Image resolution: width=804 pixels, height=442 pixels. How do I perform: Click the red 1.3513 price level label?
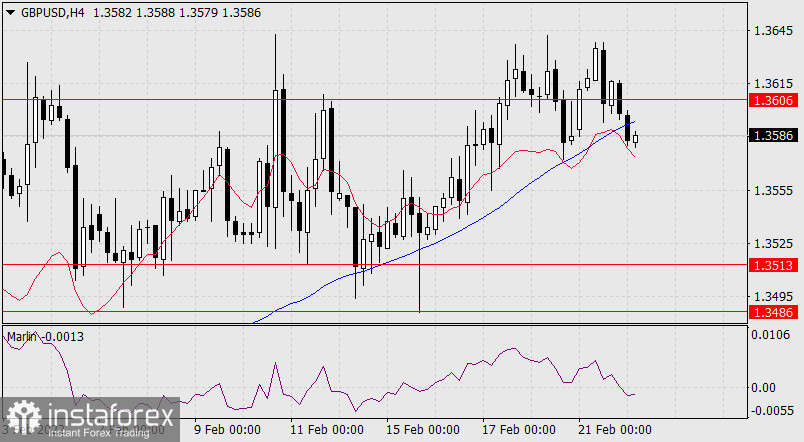(774, 265)
